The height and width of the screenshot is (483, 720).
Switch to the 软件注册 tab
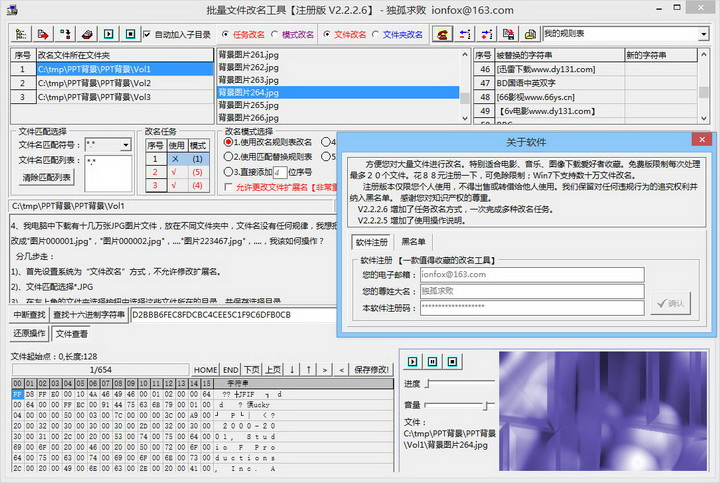(371, 242)
